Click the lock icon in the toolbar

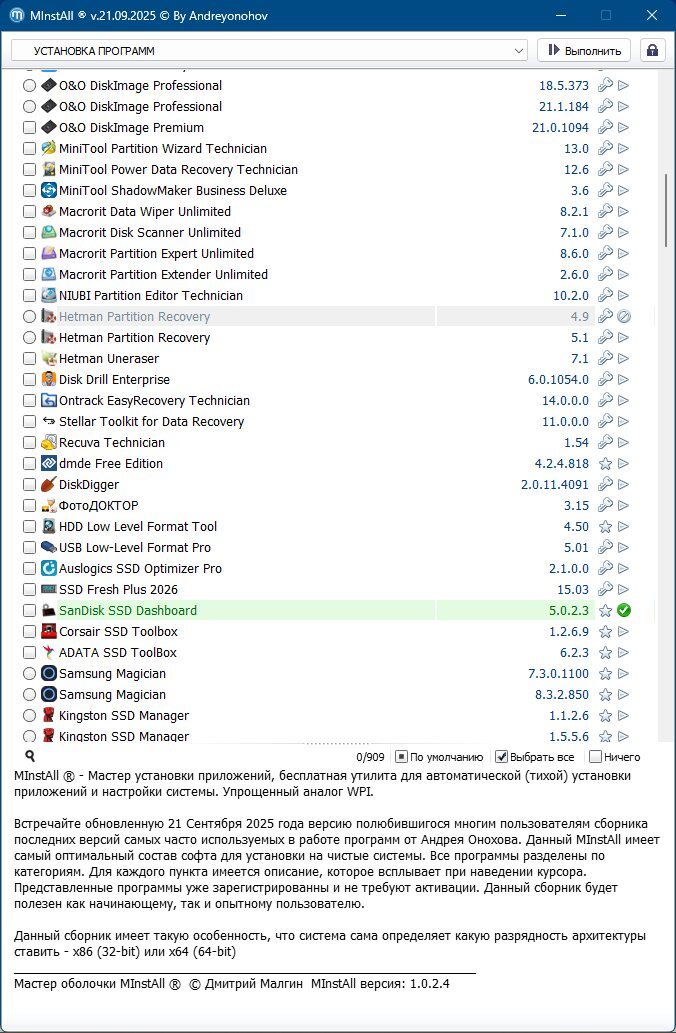tap(652, 50)
